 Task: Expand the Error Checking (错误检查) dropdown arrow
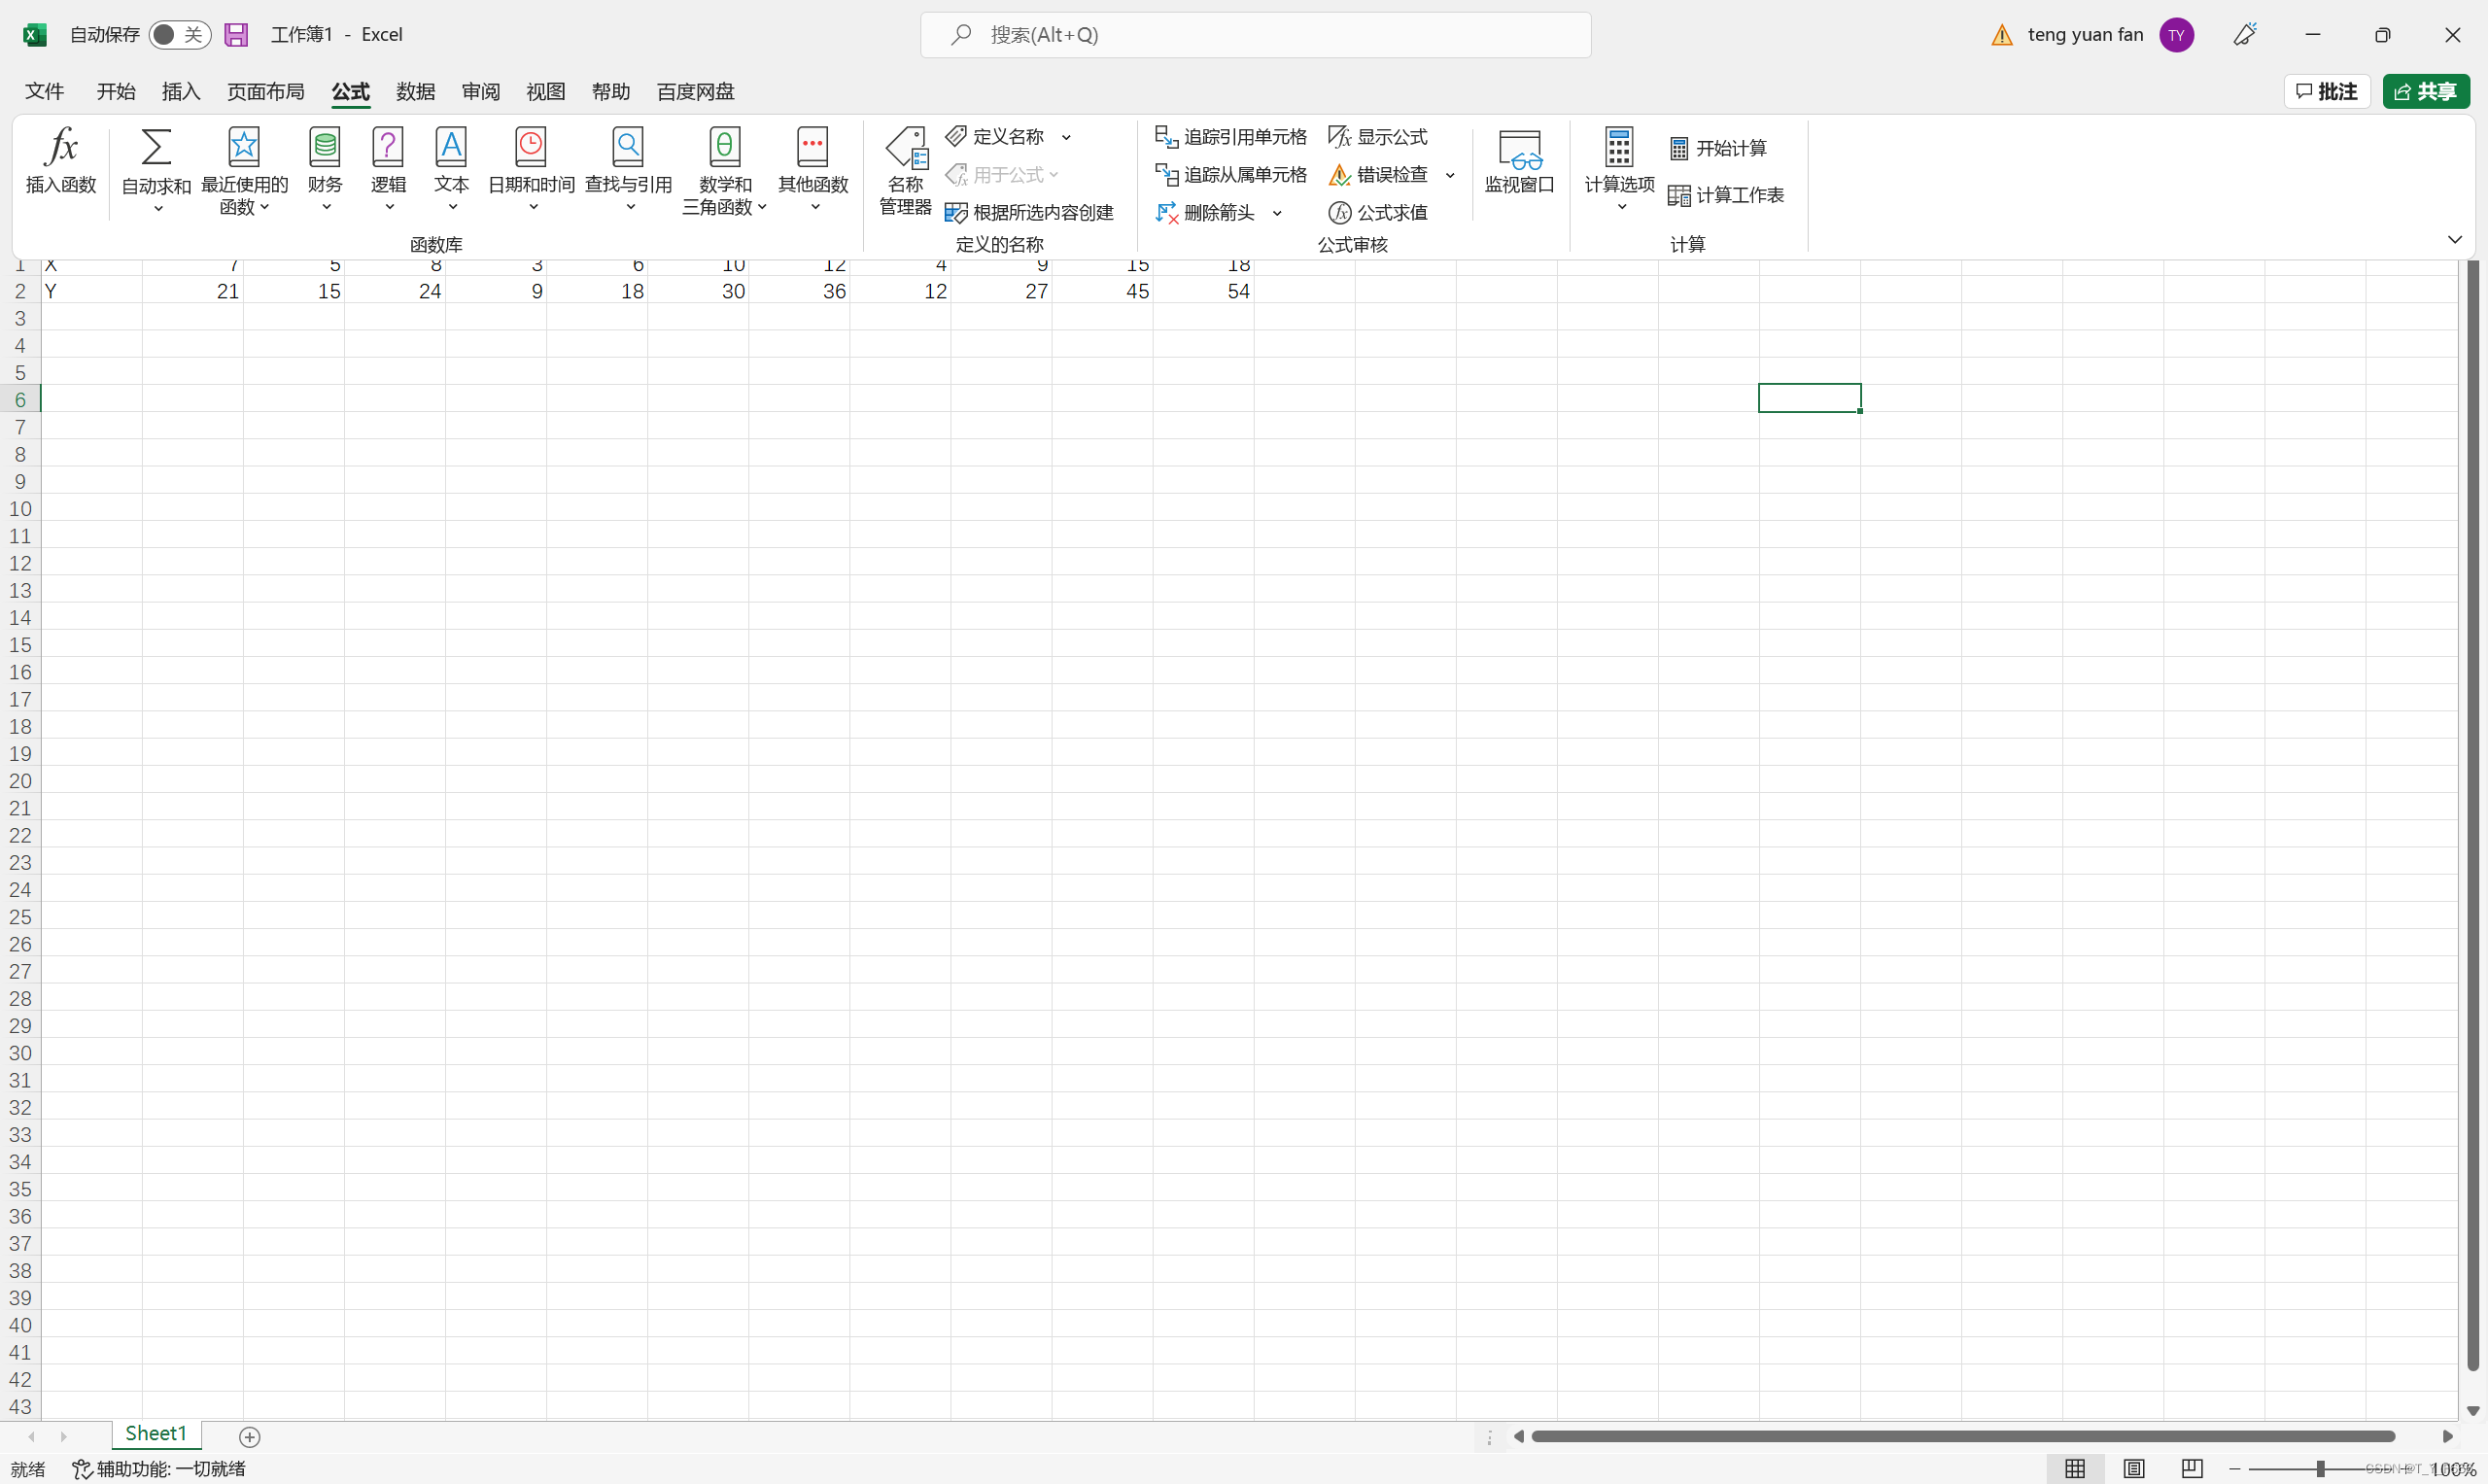pos(1450,175)
